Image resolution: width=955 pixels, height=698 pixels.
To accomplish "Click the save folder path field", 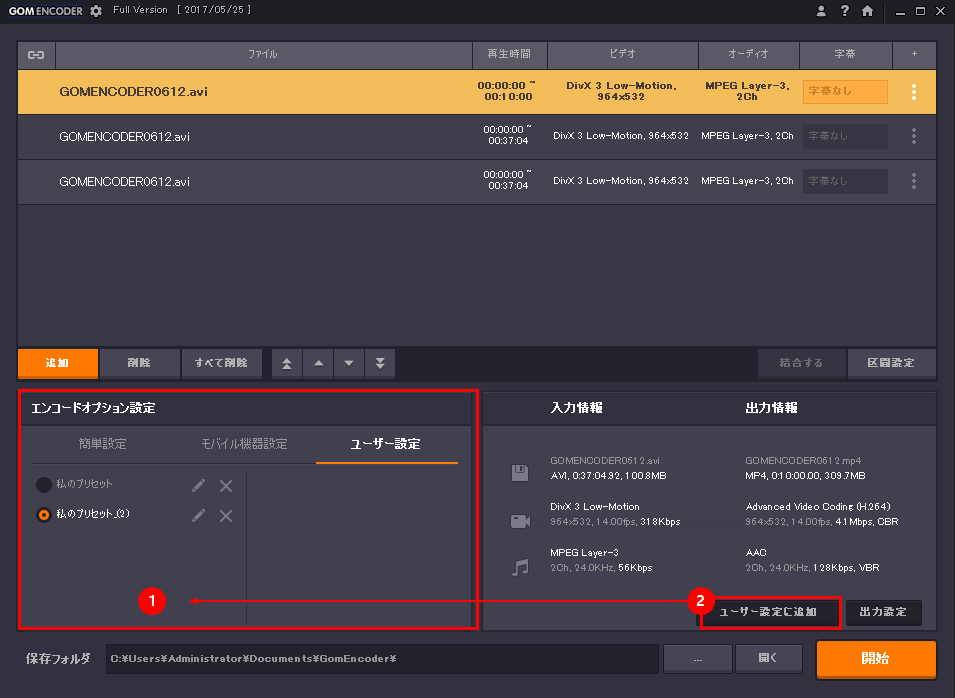I will (x=382, y=659).
